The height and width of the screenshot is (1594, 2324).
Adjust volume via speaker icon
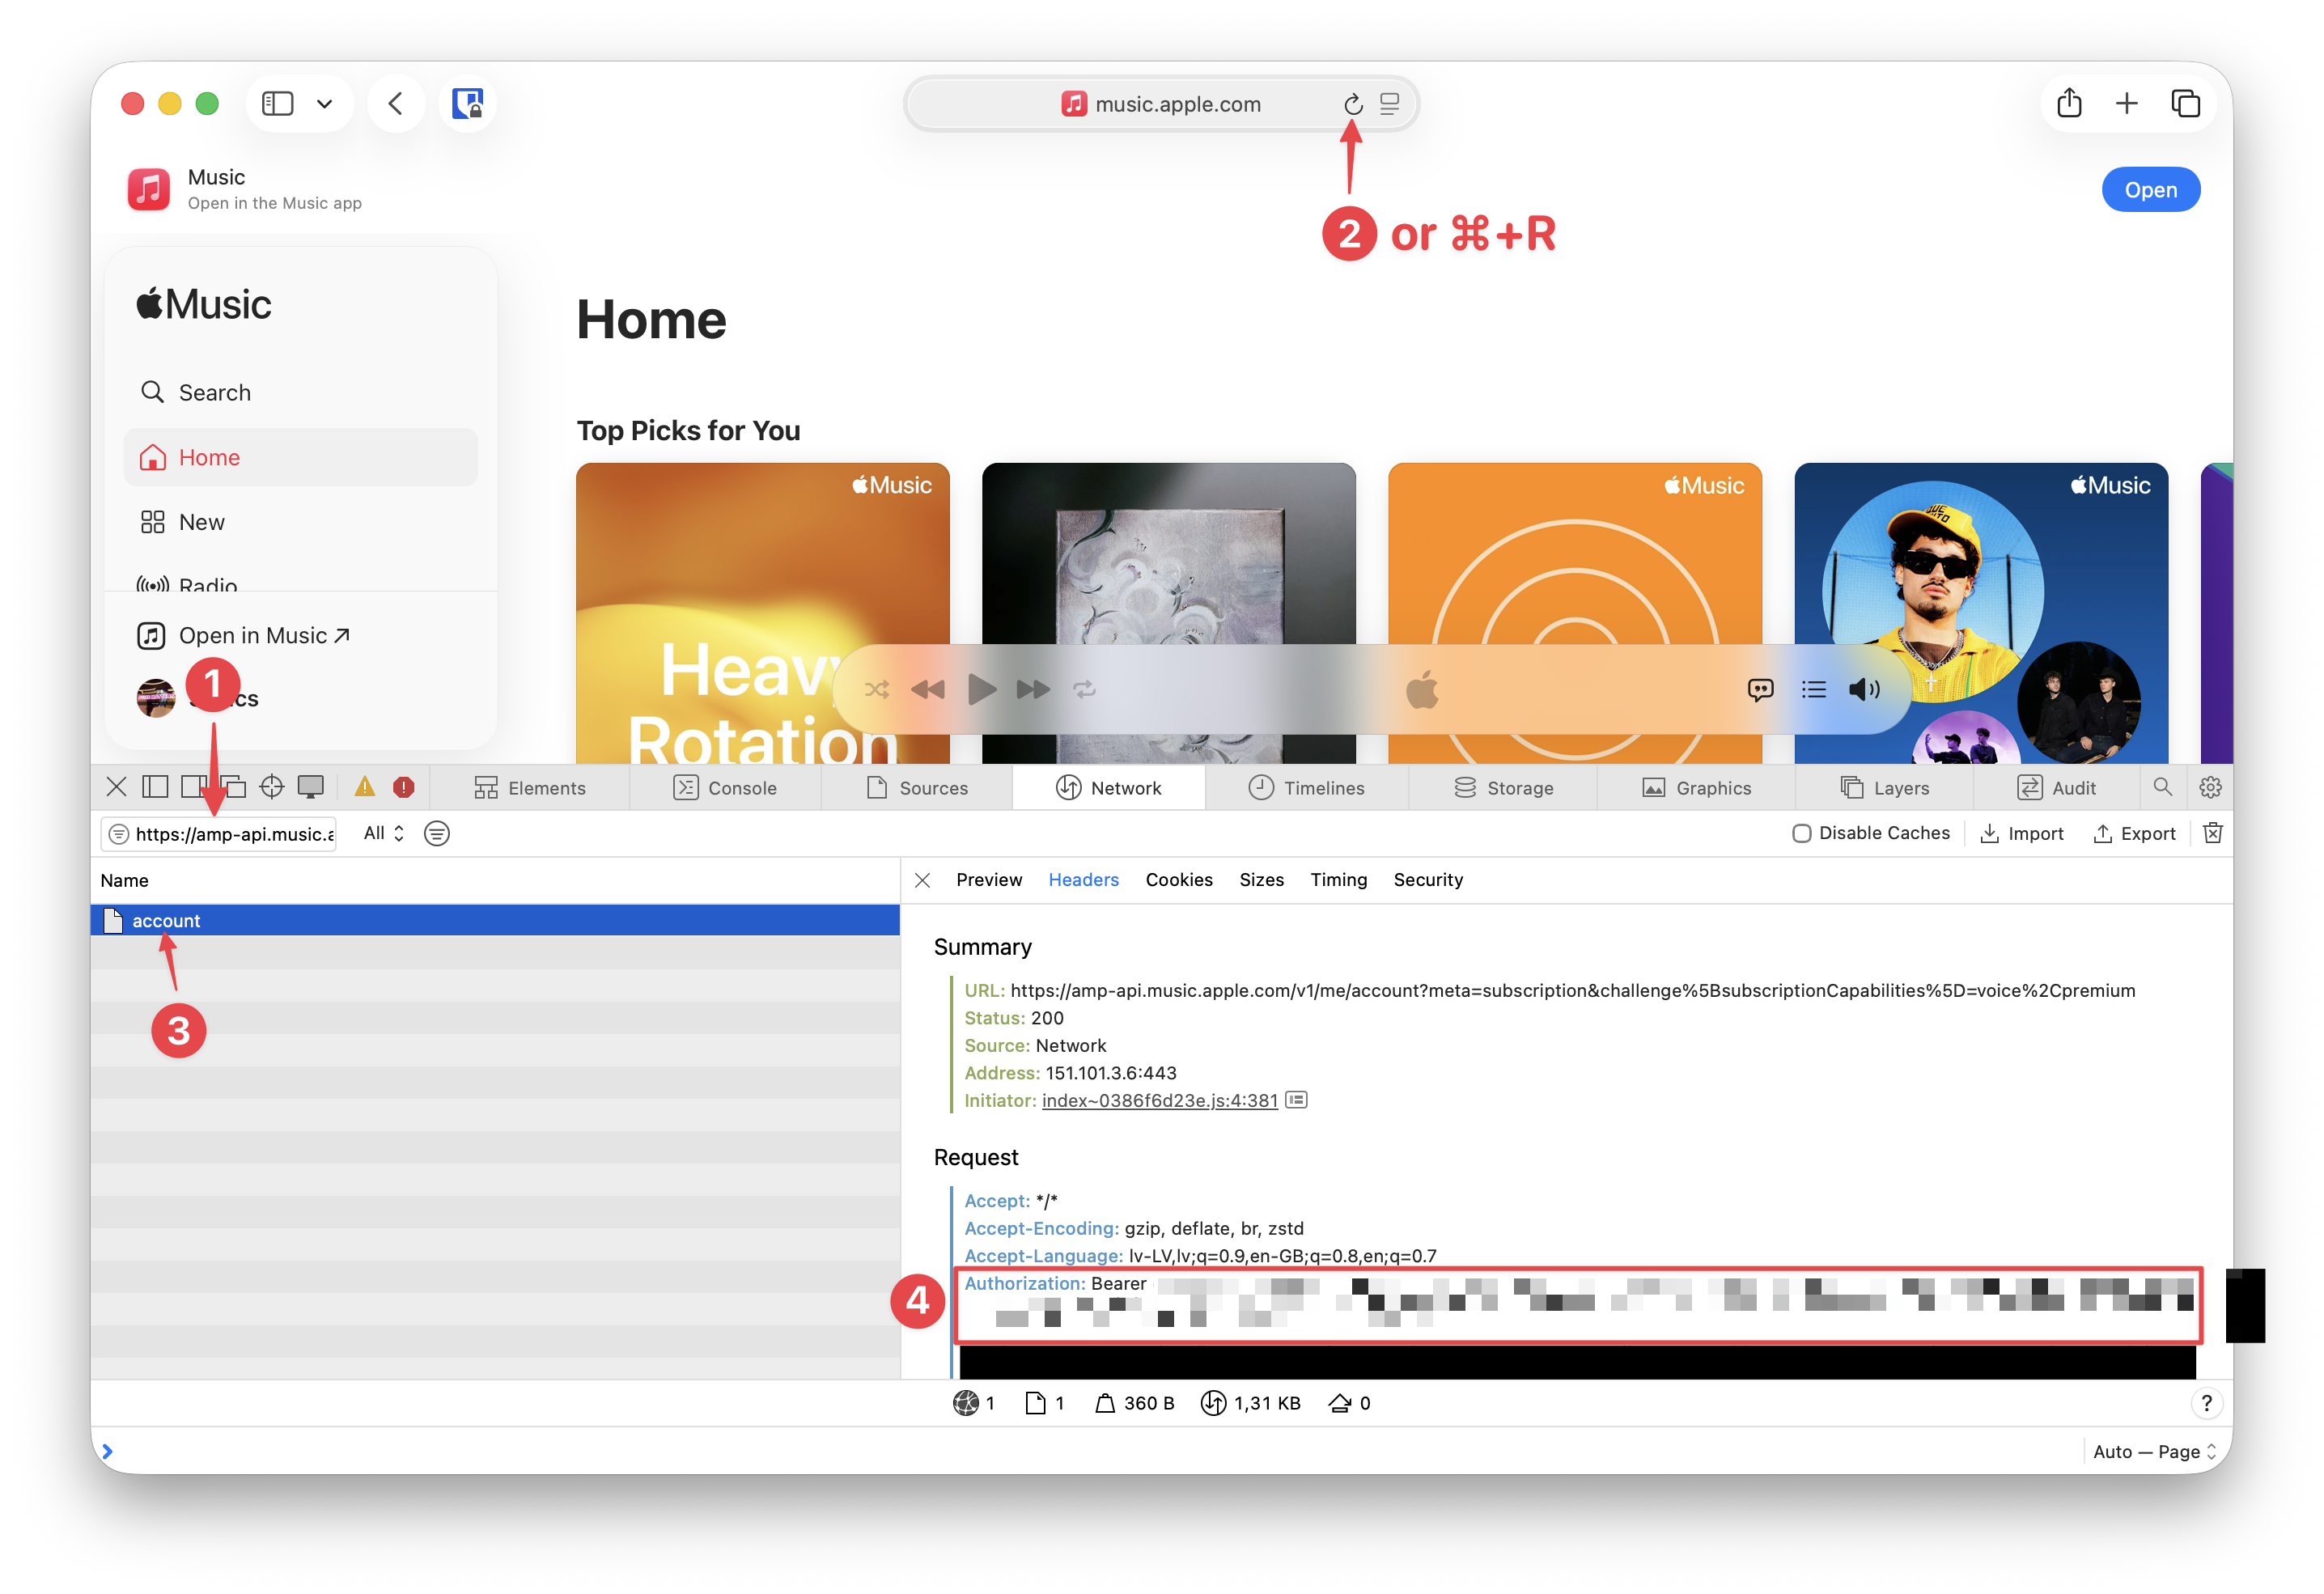click(x=1865, y=689)
